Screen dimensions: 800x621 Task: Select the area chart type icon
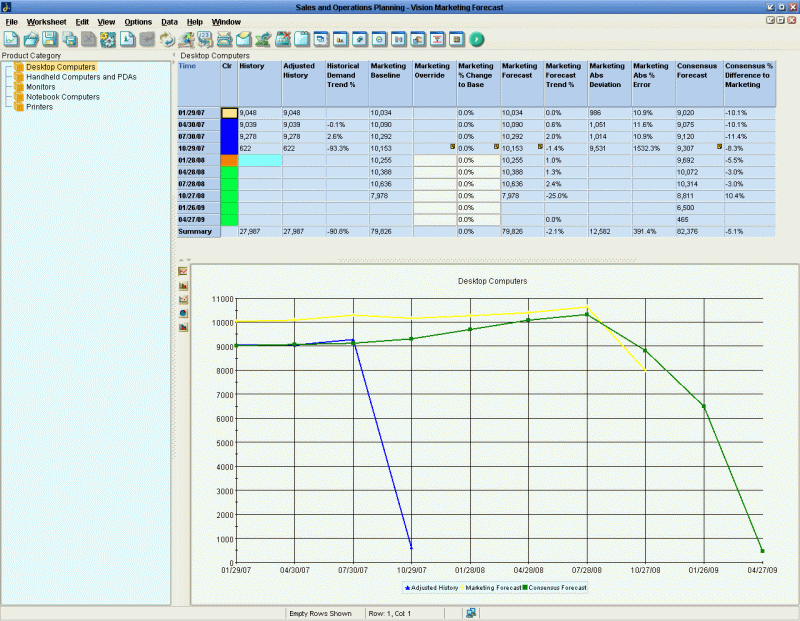click(x=183, y=327)
